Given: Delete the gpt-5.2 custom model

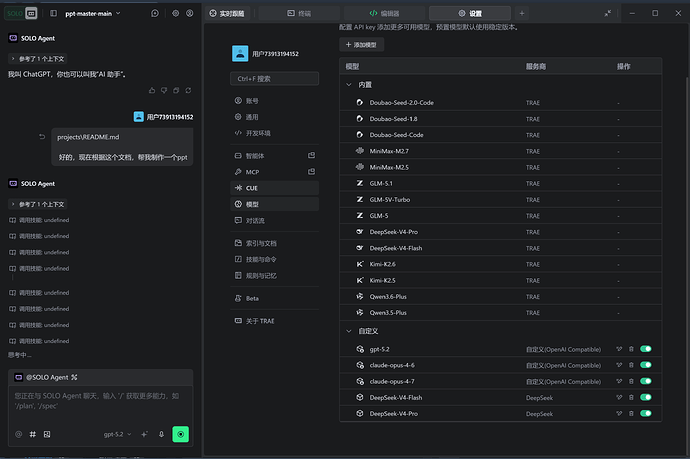Looking at the screenshot, I should click(631, 349).
